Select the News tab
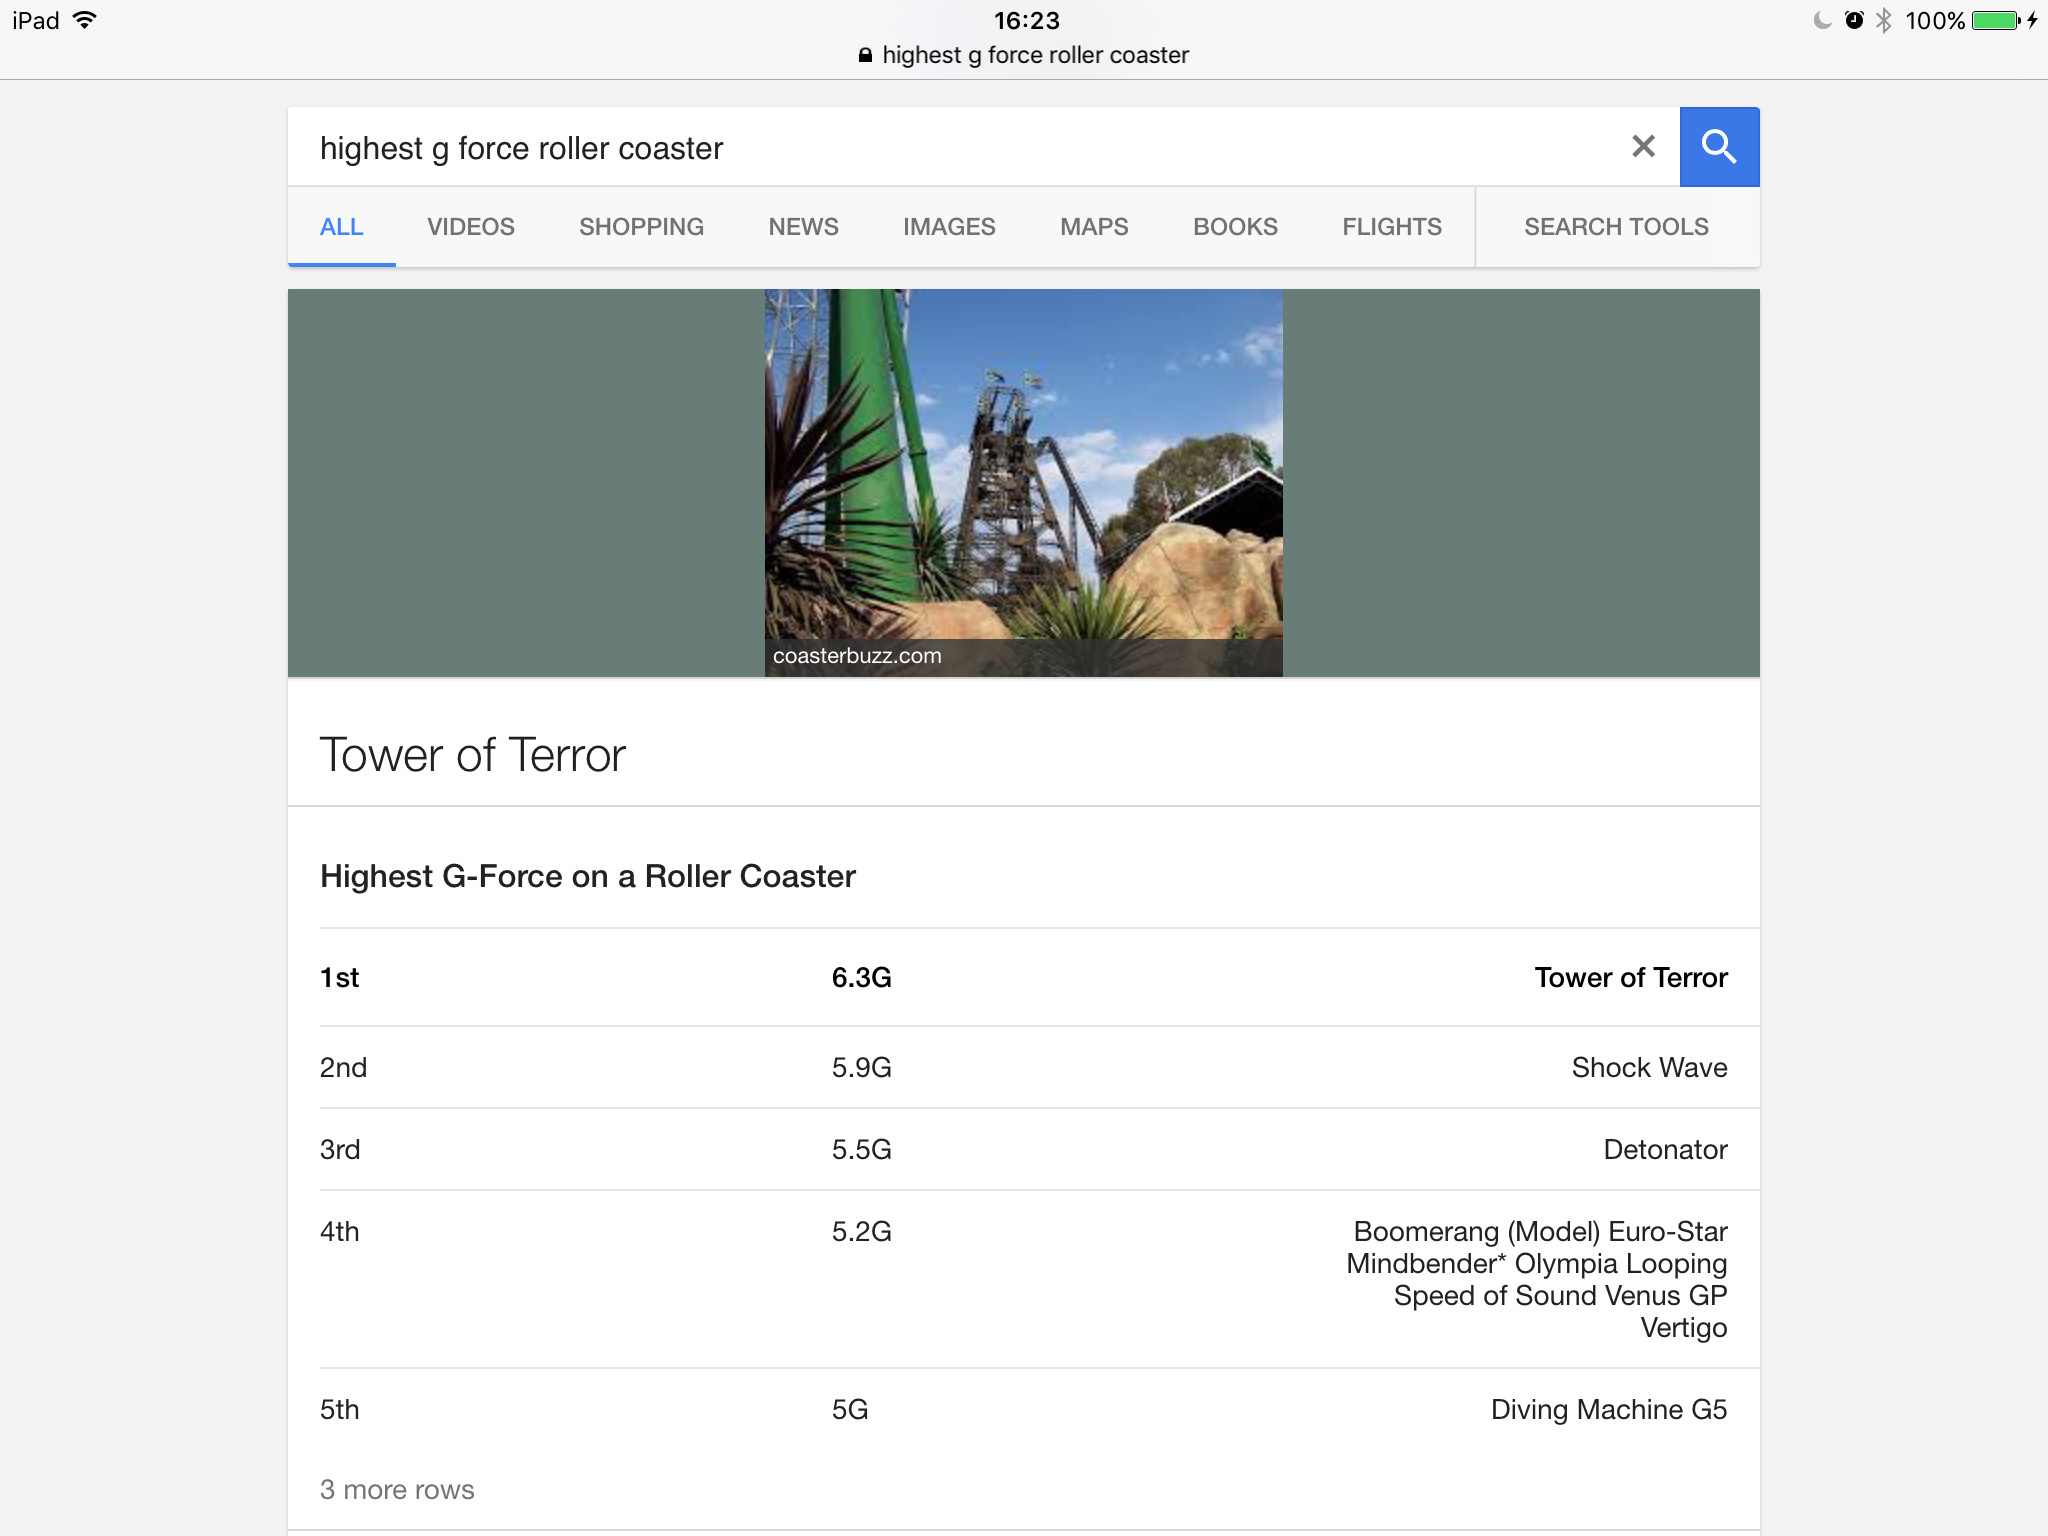Viewport: 2048px width, 1536px height. pyautogui.click(x=803, y=227)
